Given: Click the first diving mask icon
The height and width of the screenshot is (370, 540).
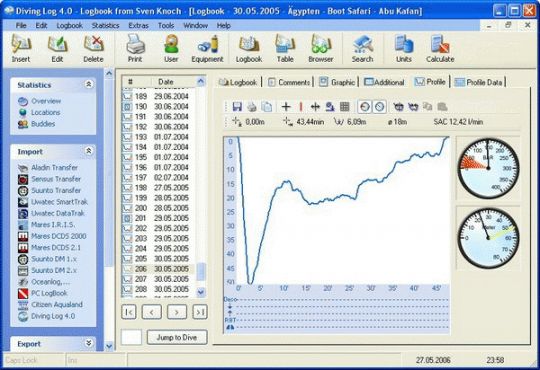Looking at the screenshot, I should click(x=398, y=107).
